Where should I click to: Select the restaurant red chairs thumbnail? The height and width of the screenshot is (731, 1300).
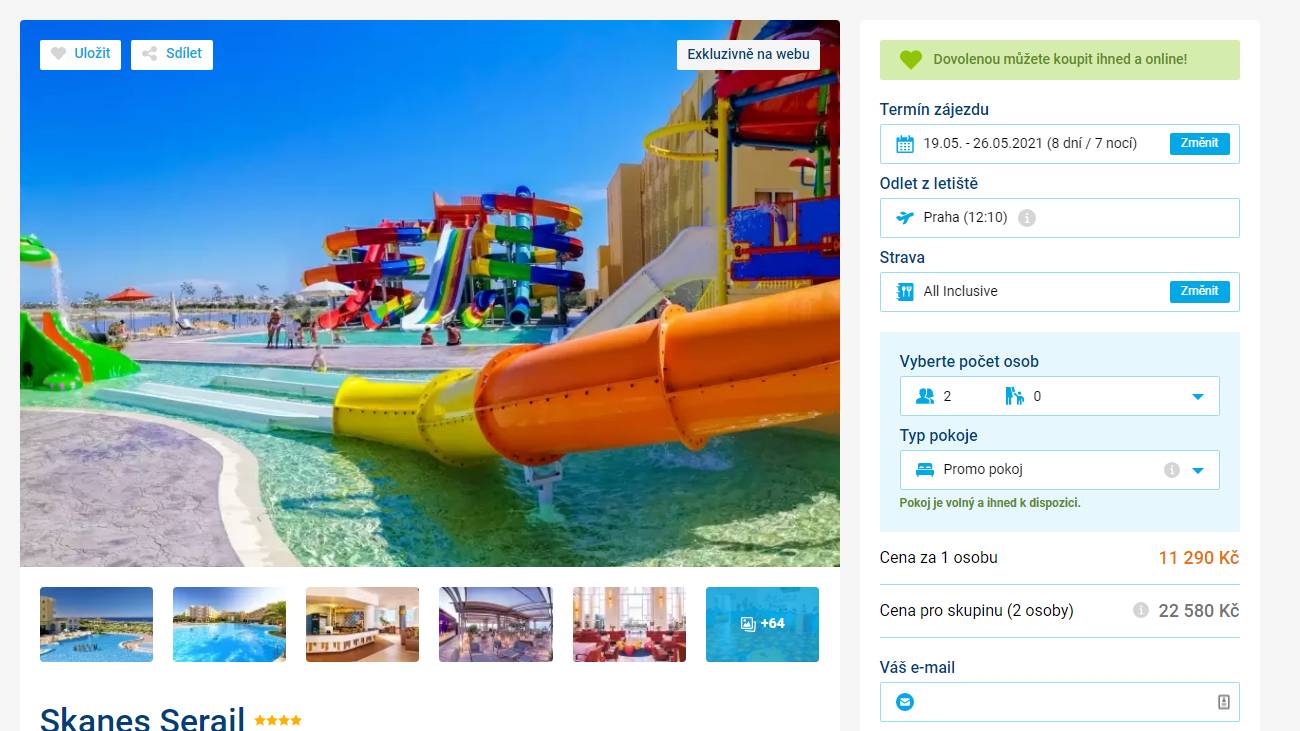(629, 624)
